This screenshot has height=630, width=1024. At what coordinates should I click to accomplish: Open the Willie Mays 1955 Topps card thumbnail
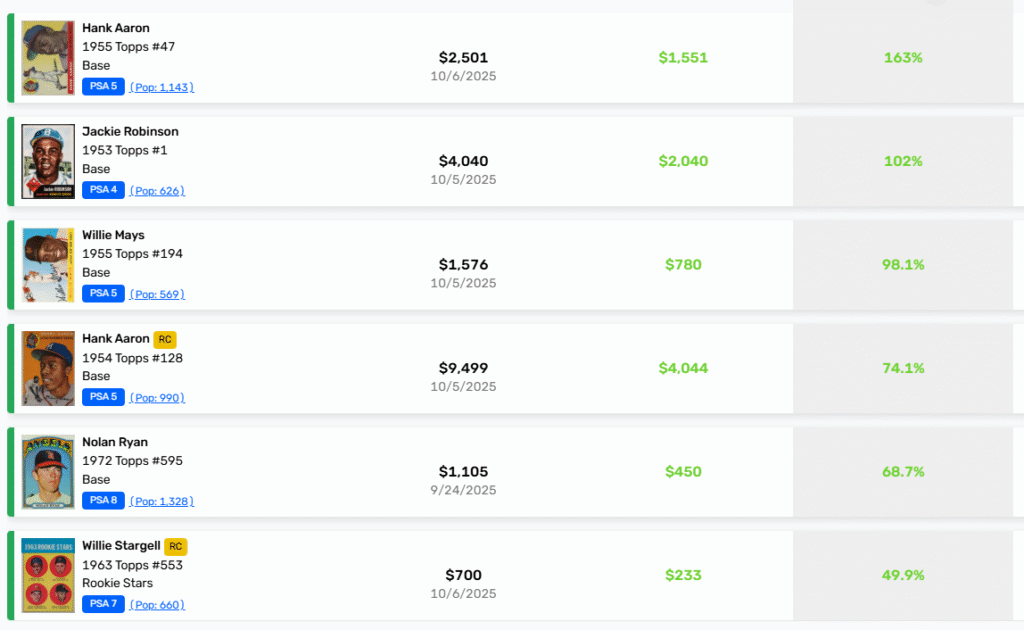point(48,265)
